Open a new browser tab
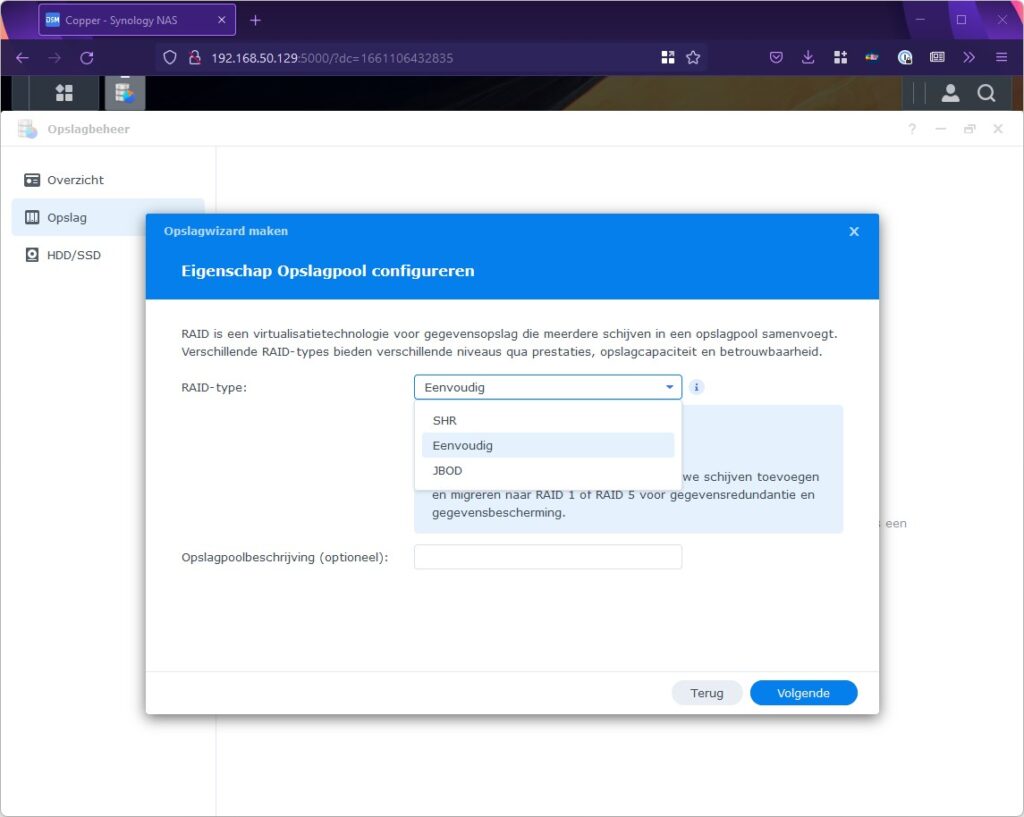The width and height of the screenshot is (1024, 817). coord(255,20)
